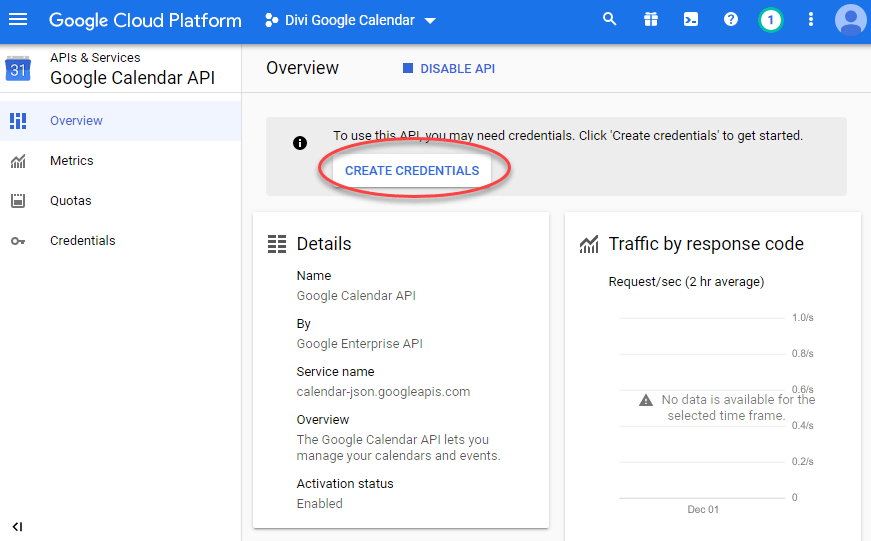Click 'calendar-json.googleapis.com' service name
This screenshot has width=871, height=541.
tap(383, 392)
